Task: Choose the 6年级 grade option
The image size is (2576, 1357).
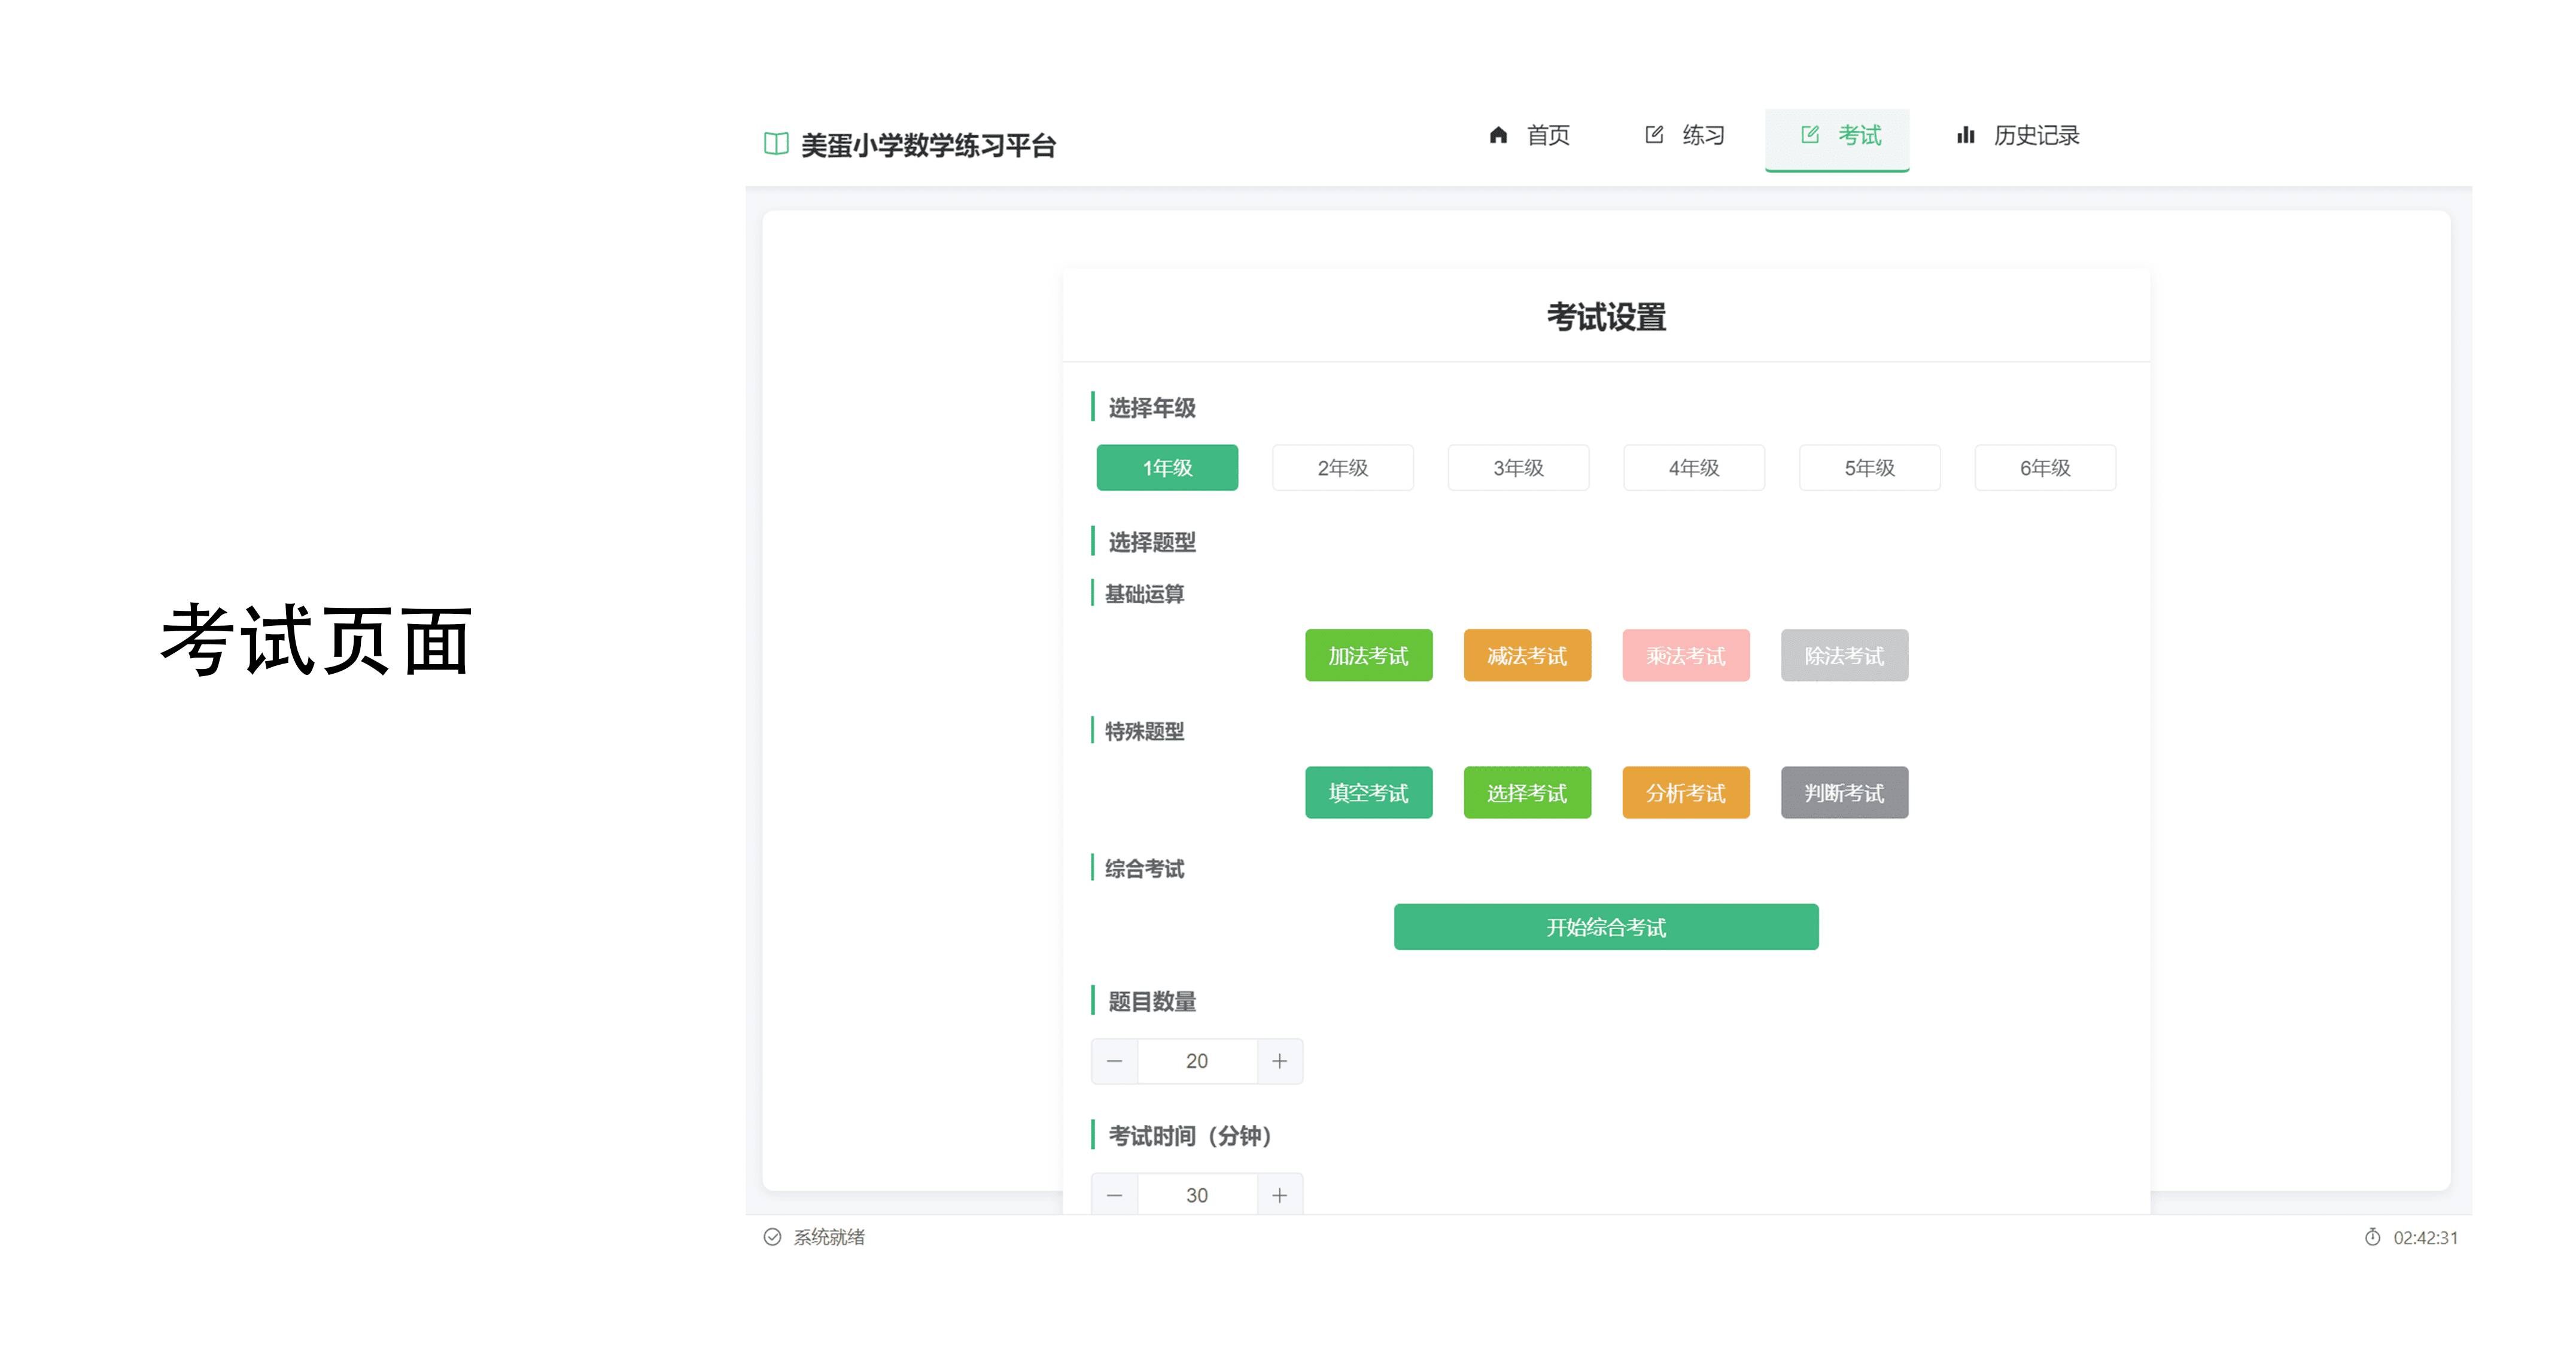Action: (2044, 468)
